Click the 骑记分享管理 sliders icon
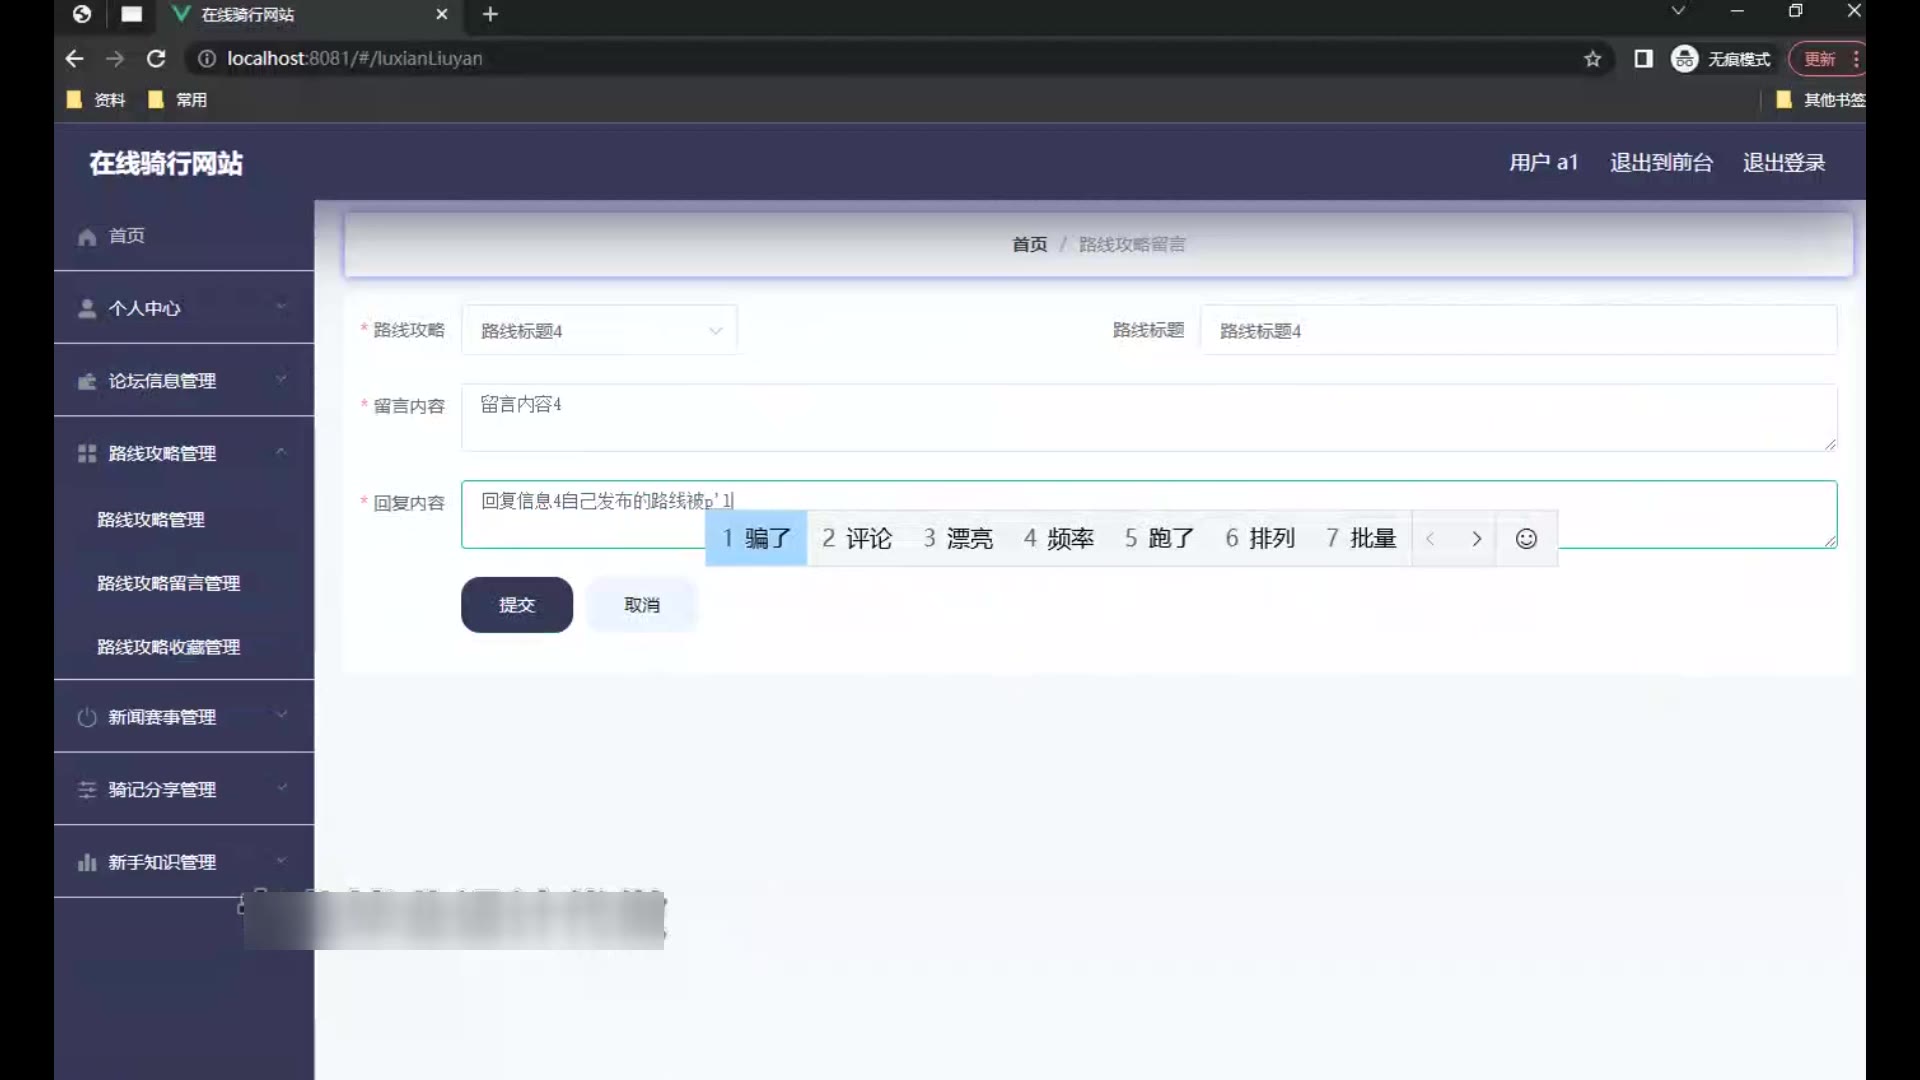 87,790
